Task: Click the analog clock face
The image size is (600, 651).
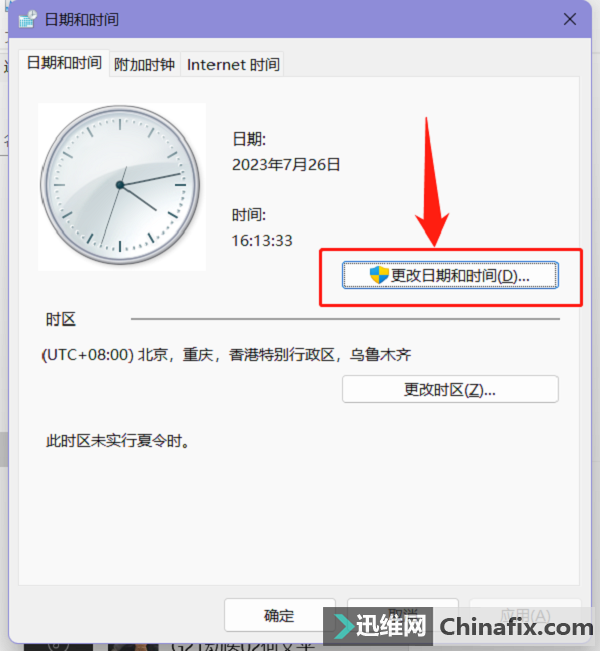Action: pos(120,185)
